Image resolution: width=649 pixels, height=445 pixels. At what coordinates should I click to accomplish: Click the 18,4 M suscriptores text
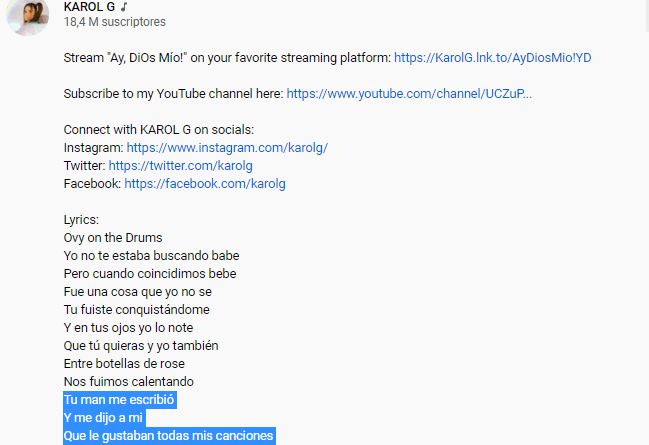click(x=115, y=22)
